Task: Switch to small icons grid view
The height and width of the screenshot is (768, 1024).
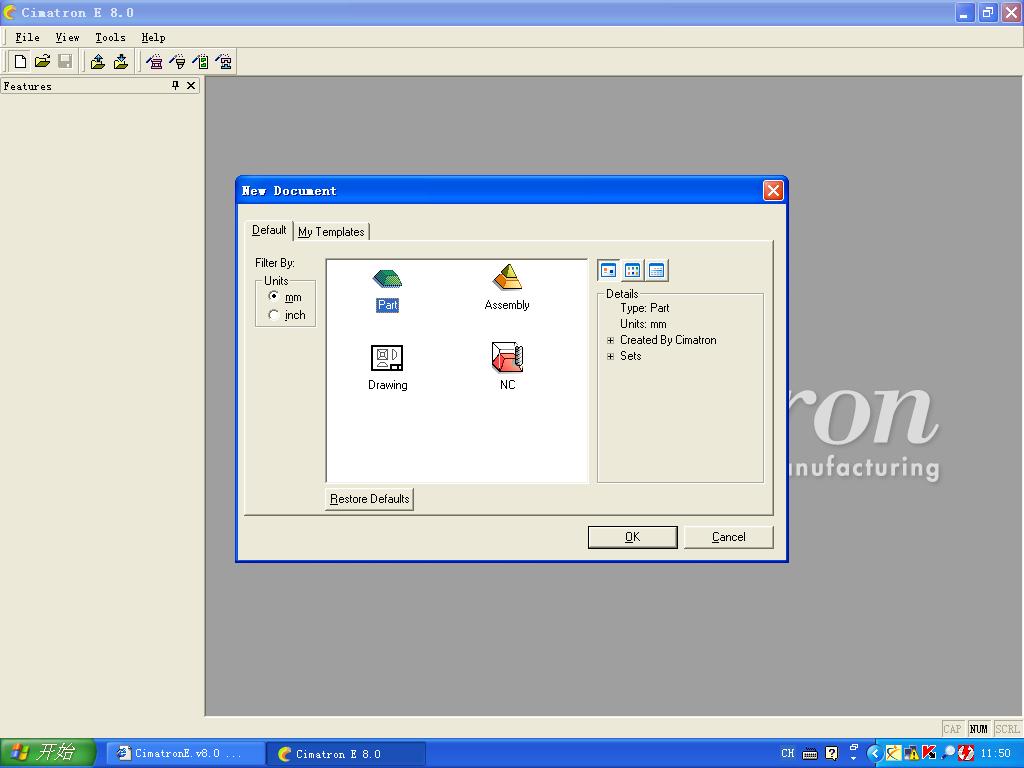Action: click(632, 270)
